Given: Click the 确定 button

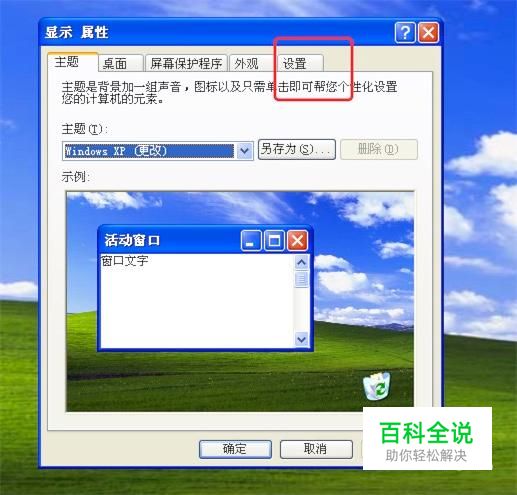Looking at the screenshot, I should coord(235,449).
